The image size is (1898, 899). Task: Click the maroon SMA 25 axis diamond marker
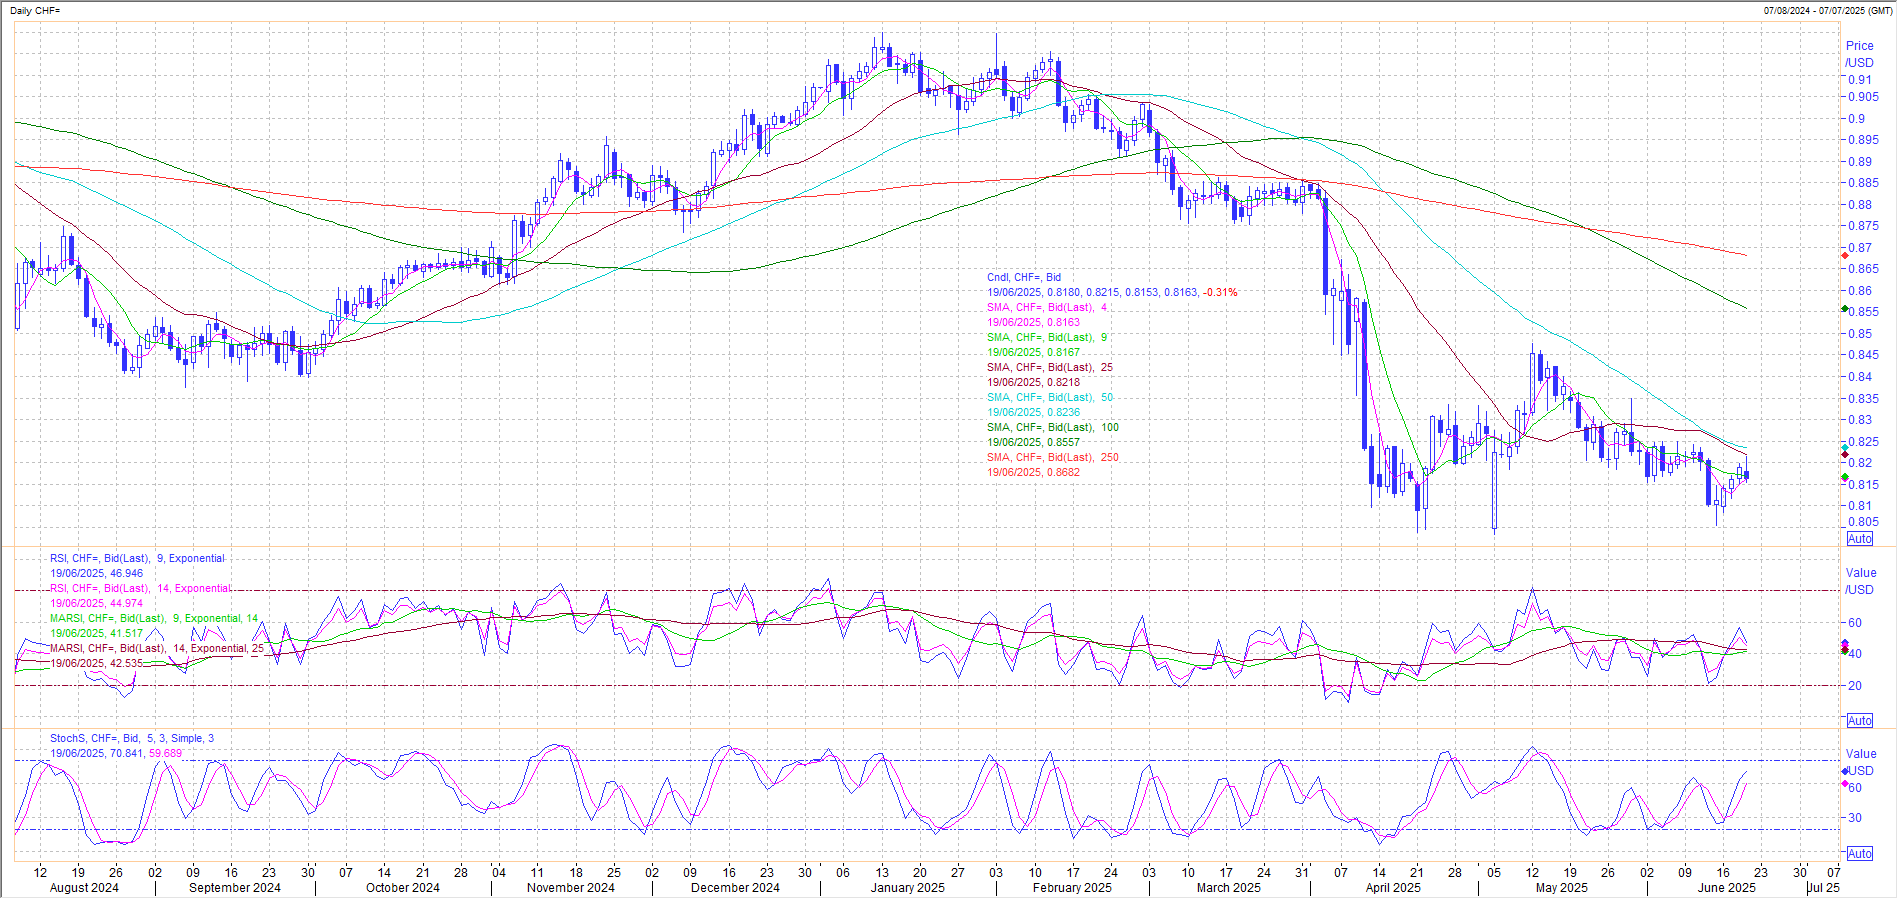tap(1844, 455)
